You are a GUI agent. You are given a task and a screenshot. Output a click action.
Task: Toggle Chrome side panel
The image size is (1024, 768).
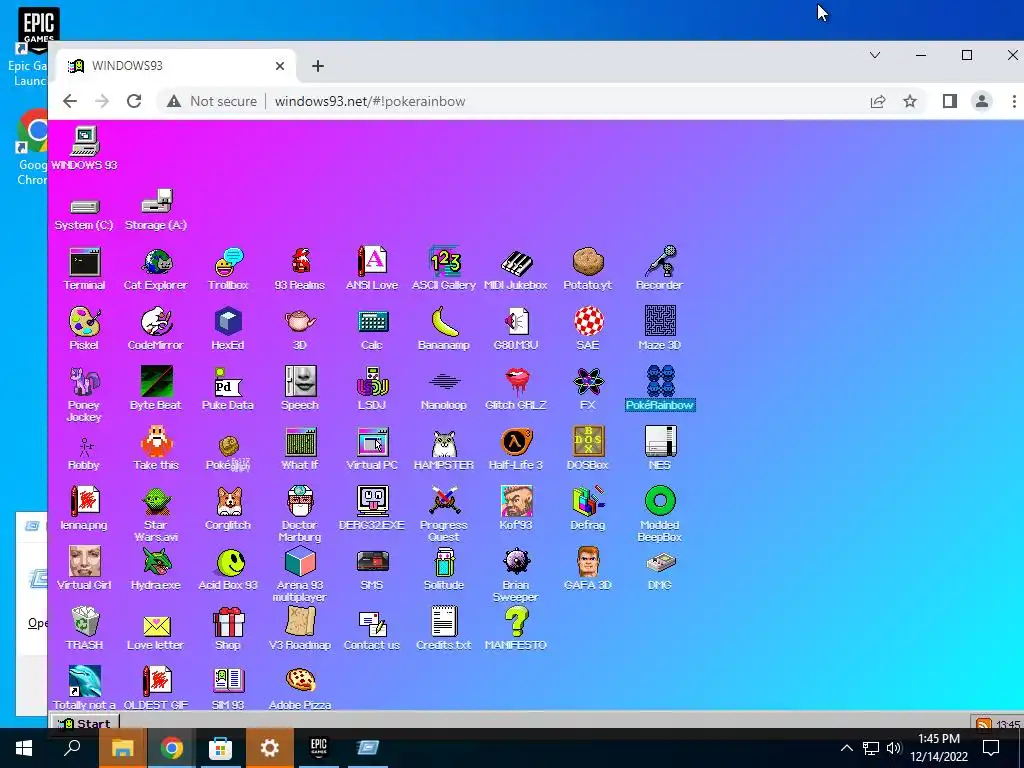[x=950, y=101]
